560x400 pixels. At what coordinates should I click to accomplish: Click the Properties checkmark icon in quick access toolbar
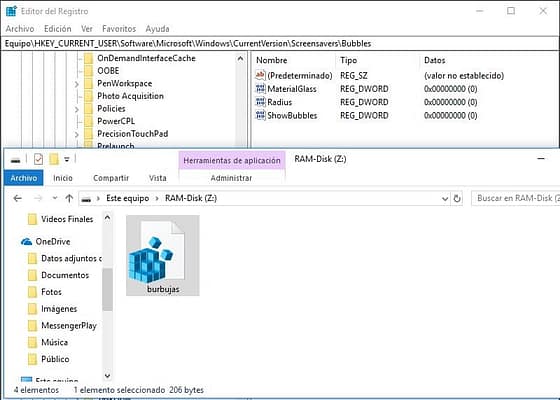(38, 159)
